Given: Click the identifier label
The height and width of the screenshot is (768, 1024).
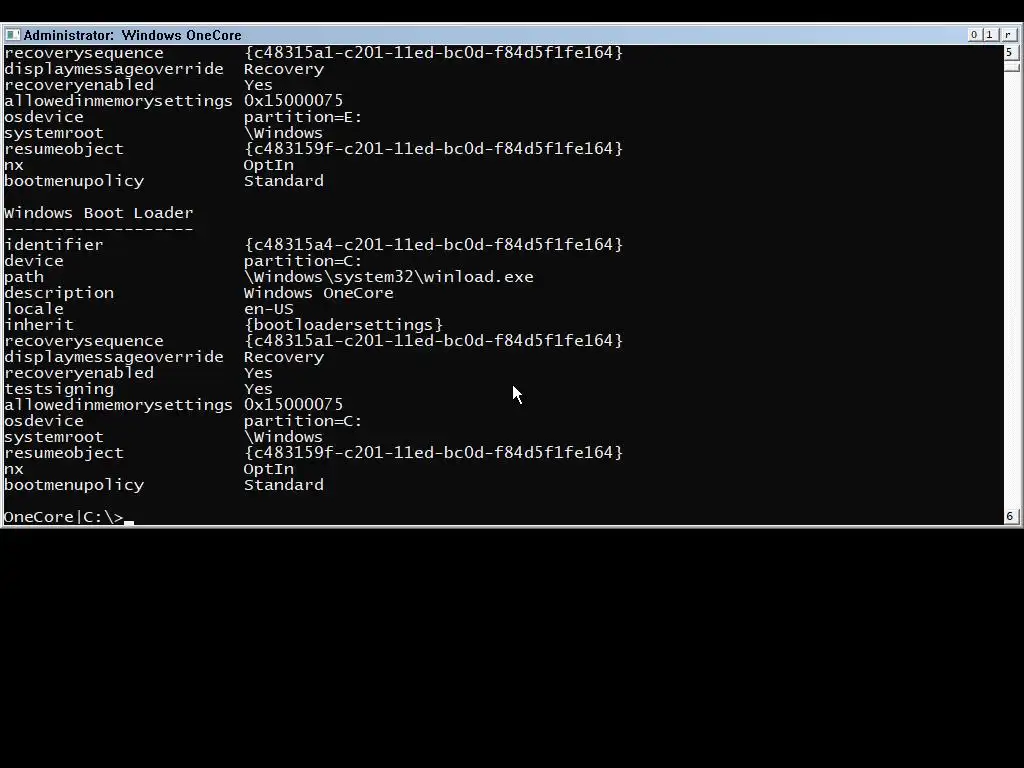Looking at the screenshot, I should point(54,245).
